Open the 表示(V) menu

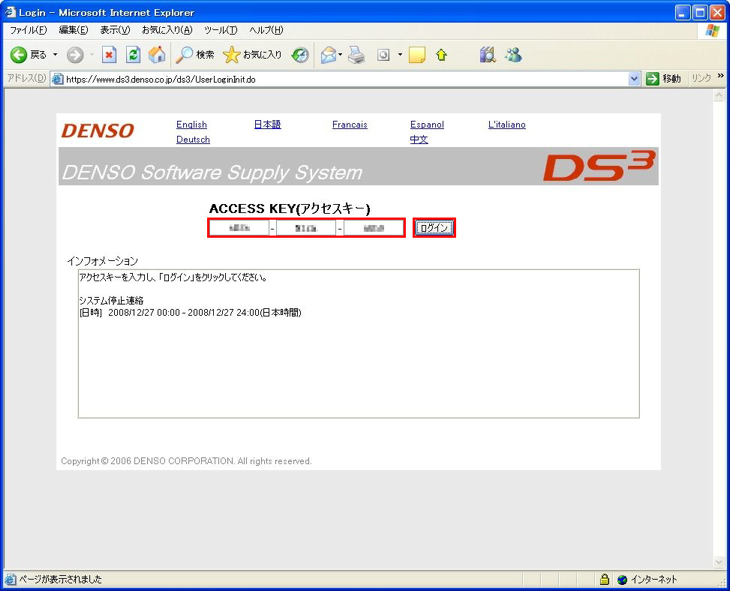115,30
